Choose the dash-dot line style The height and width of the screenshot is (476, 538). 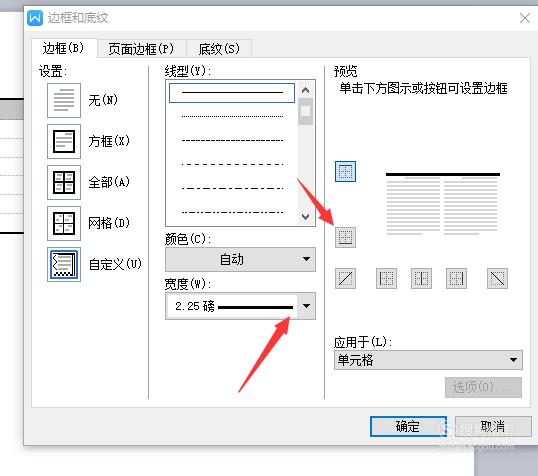[232, 188]
